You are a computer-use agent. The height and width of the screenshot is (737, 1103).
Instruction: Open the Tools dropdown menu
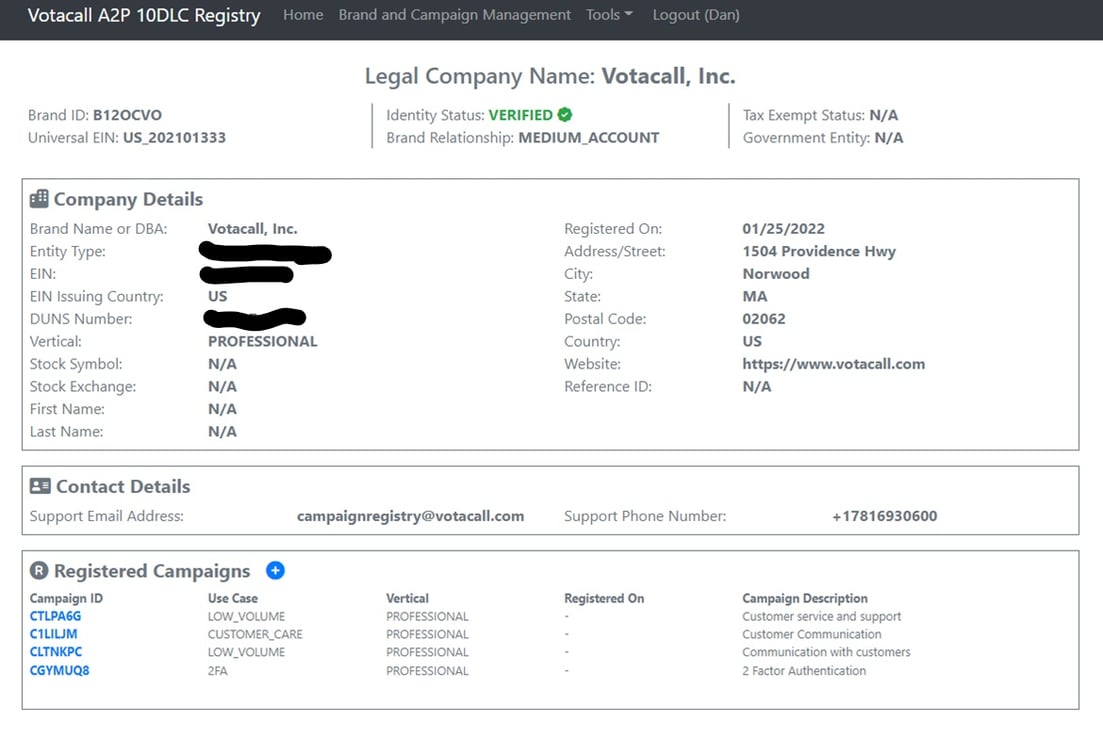pyautogui.click(x=609, y=15)
